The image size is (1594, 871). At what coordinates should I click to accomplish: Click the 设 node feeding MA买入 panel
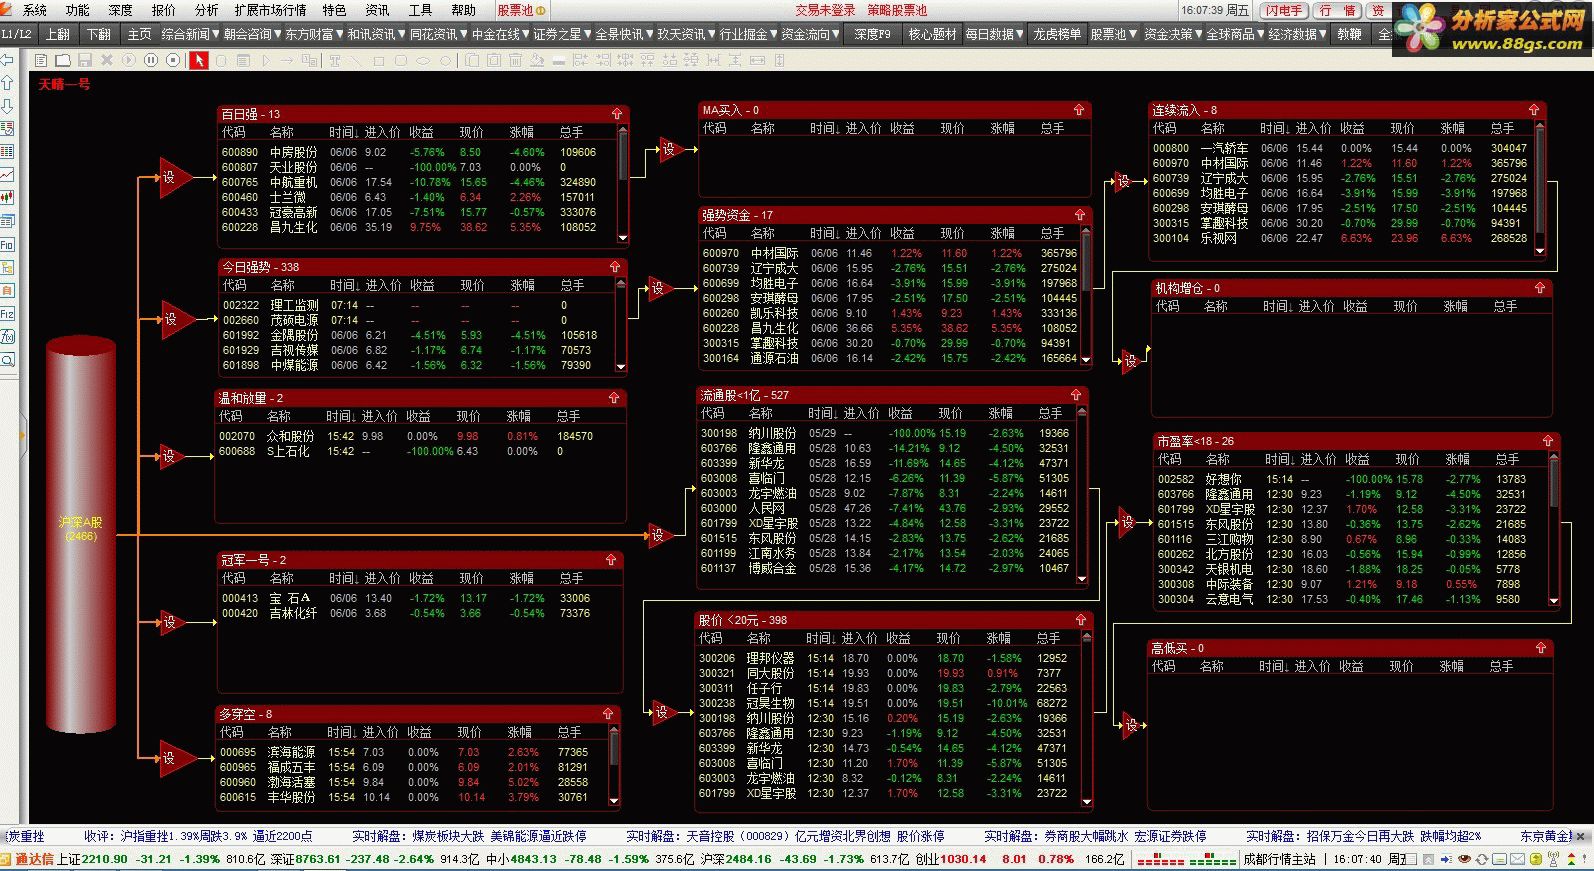672,149
